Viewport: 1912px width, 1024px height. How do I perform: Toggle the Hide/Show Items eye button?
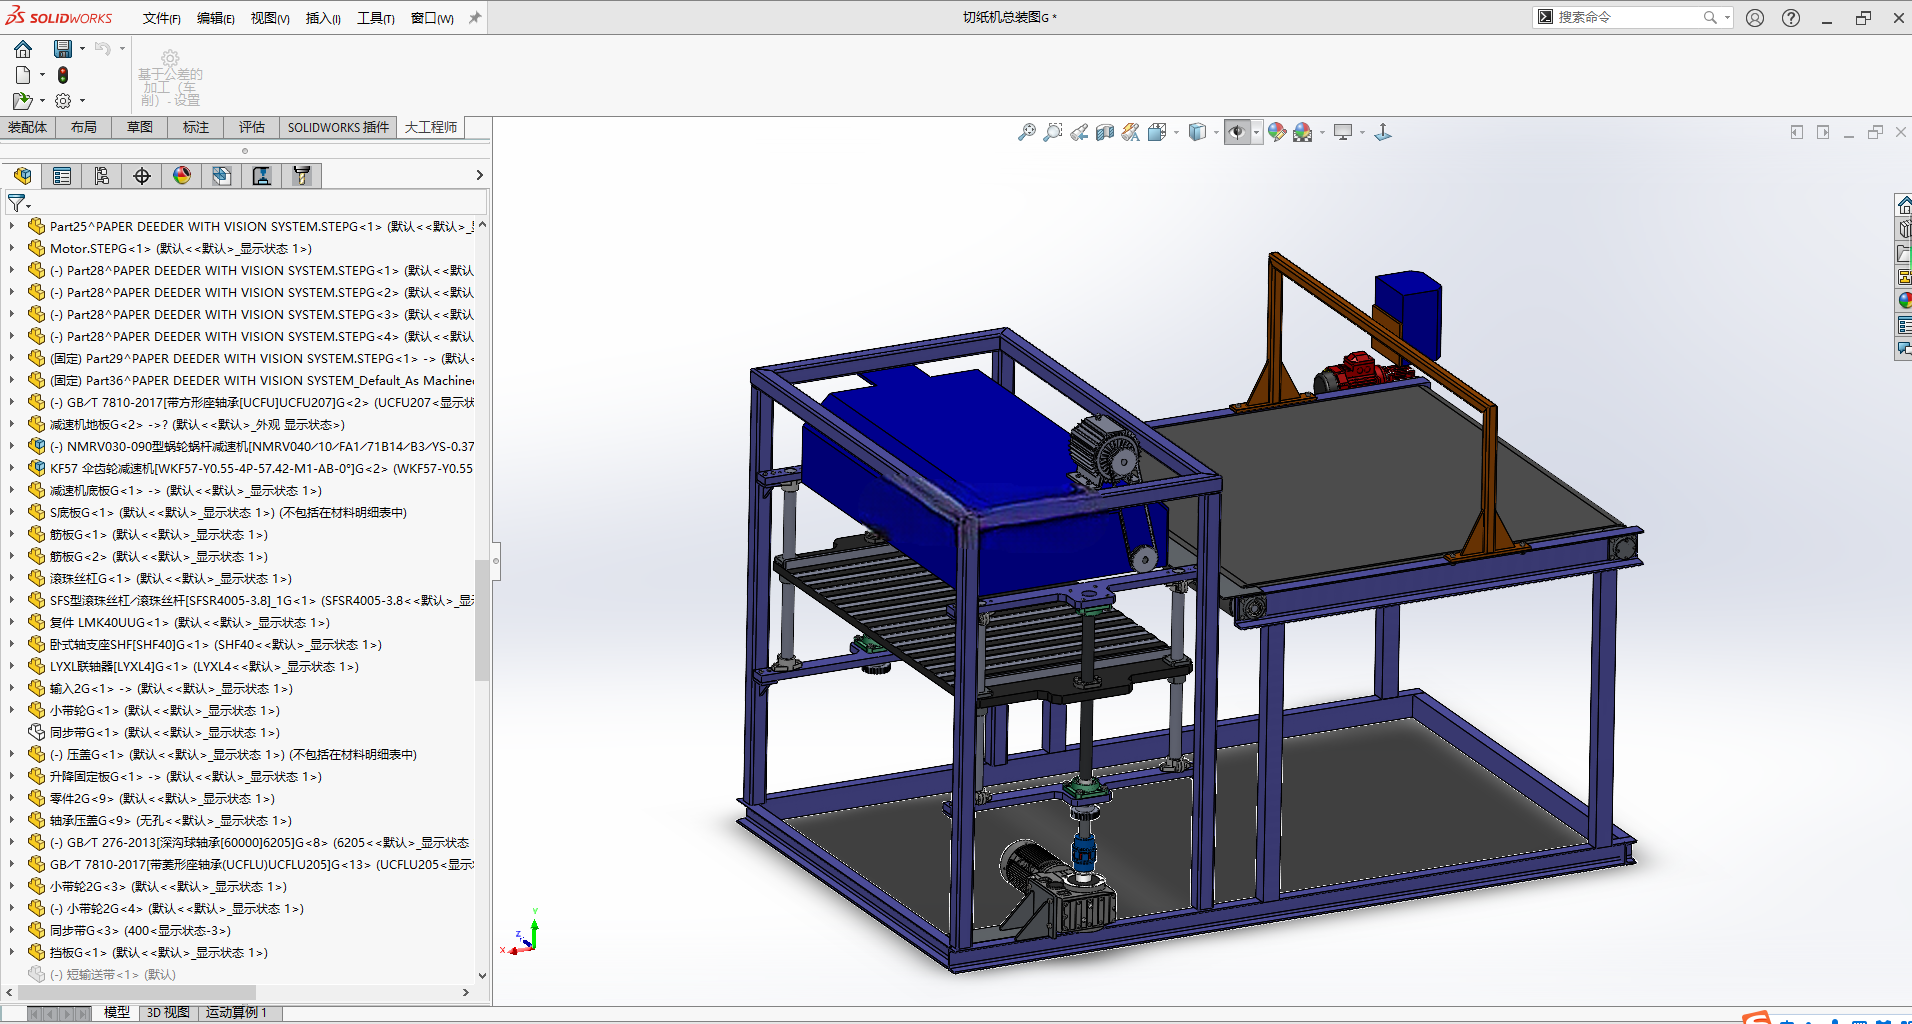tap(1237, 132)
